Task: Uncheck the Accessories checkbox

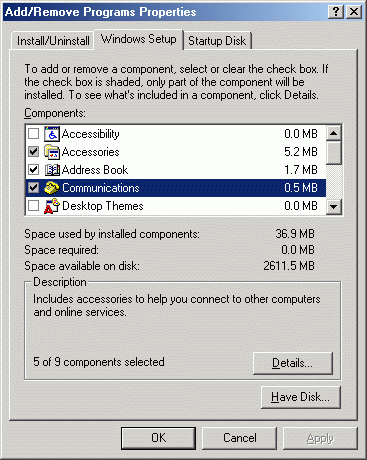Action: [x=33, y=152]
